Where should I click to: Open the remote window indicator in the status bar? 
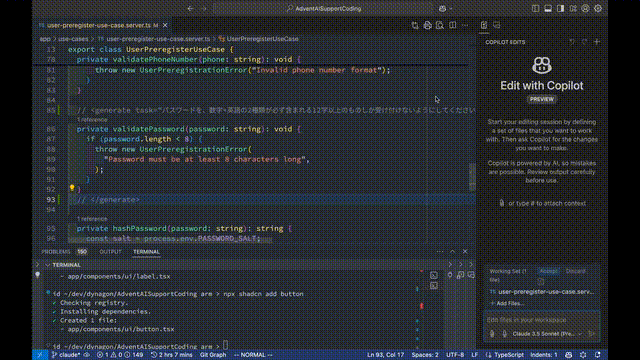pyautogui.click(x=40, y=355)
